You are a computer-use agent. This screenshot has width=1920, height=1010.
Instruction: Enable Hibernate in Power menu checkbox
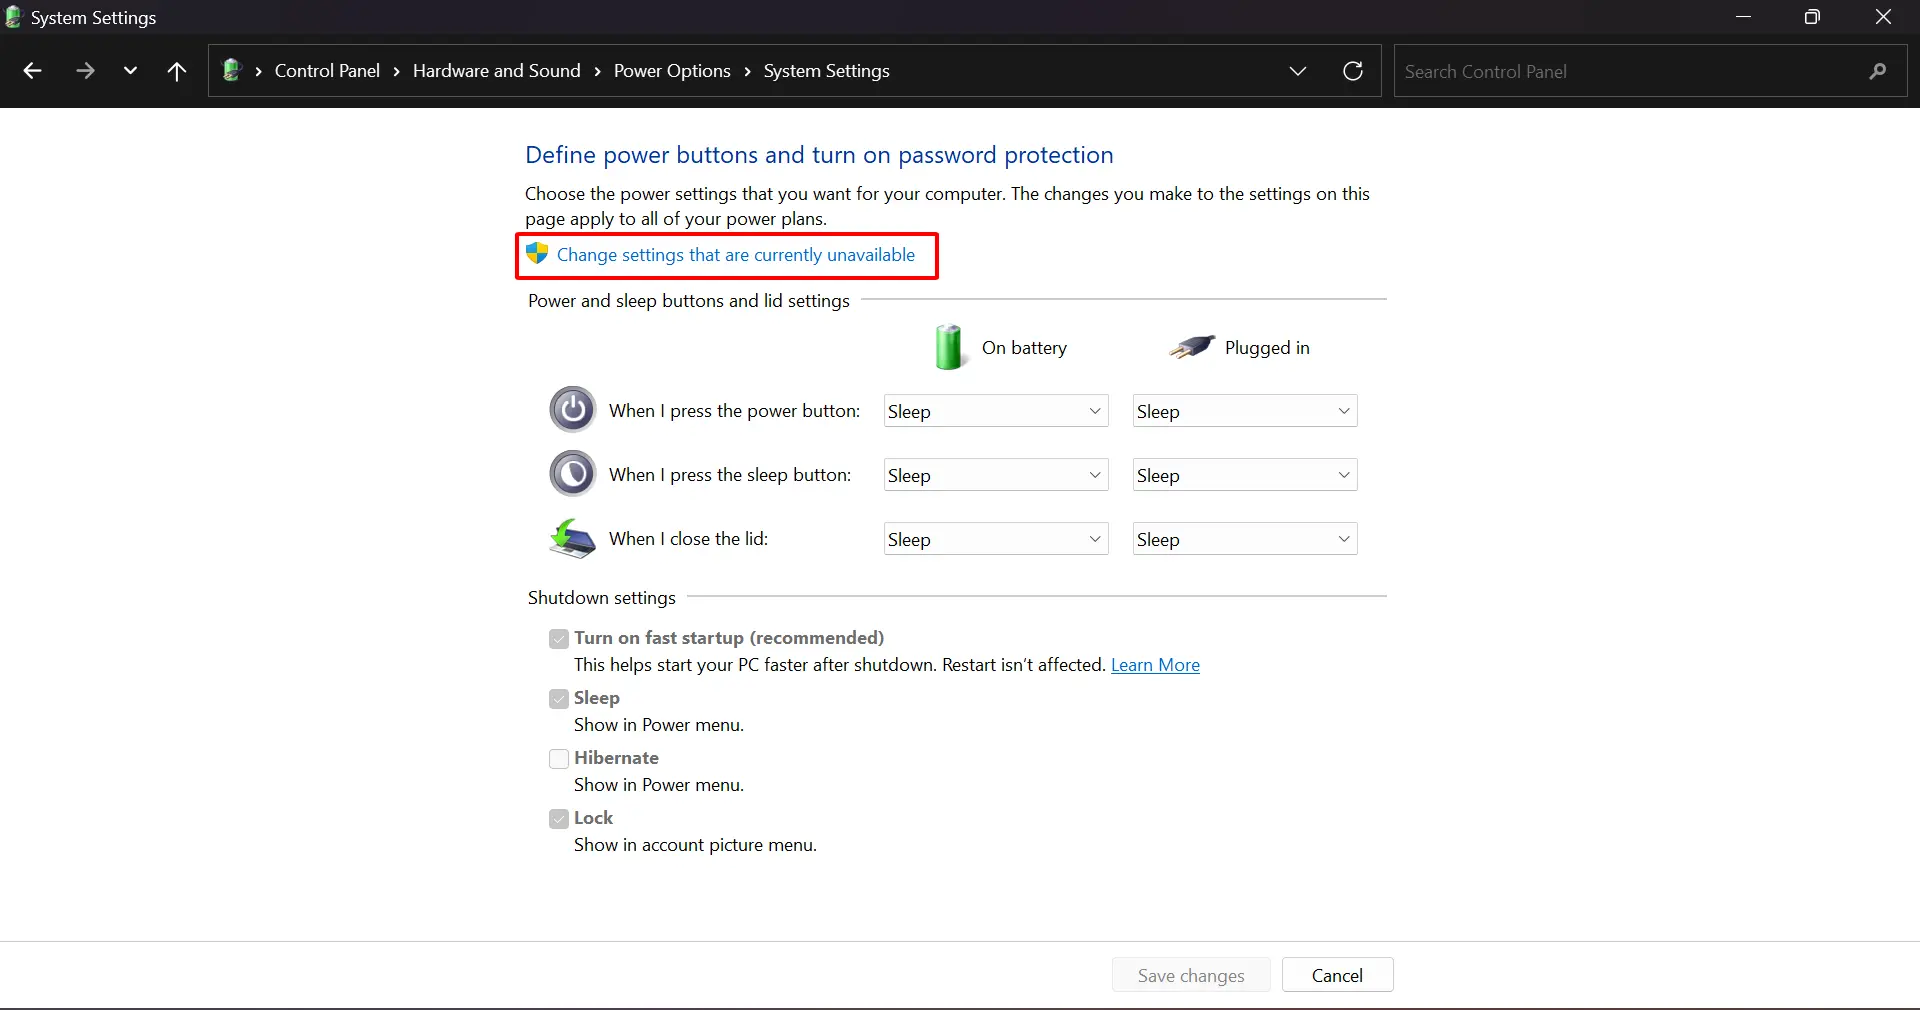(559, 758)
